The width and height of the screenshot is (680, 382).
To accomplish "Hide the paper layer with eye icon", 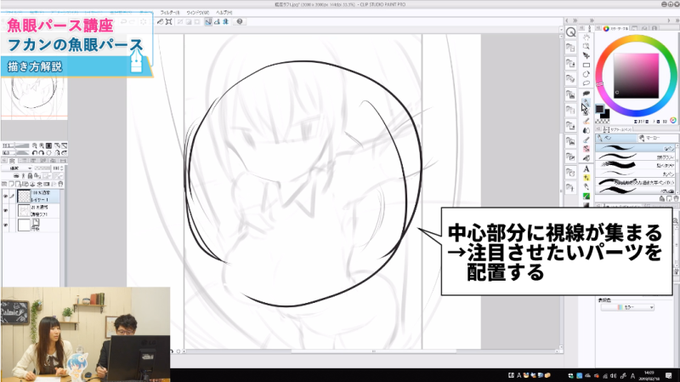I will pos(6,225).
